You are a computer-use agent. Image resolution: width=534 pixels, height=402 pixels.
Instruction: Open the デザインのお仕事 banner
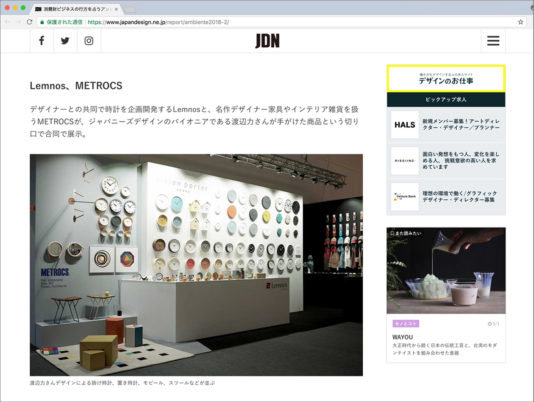pyautogui.click(x=446, y=79)
